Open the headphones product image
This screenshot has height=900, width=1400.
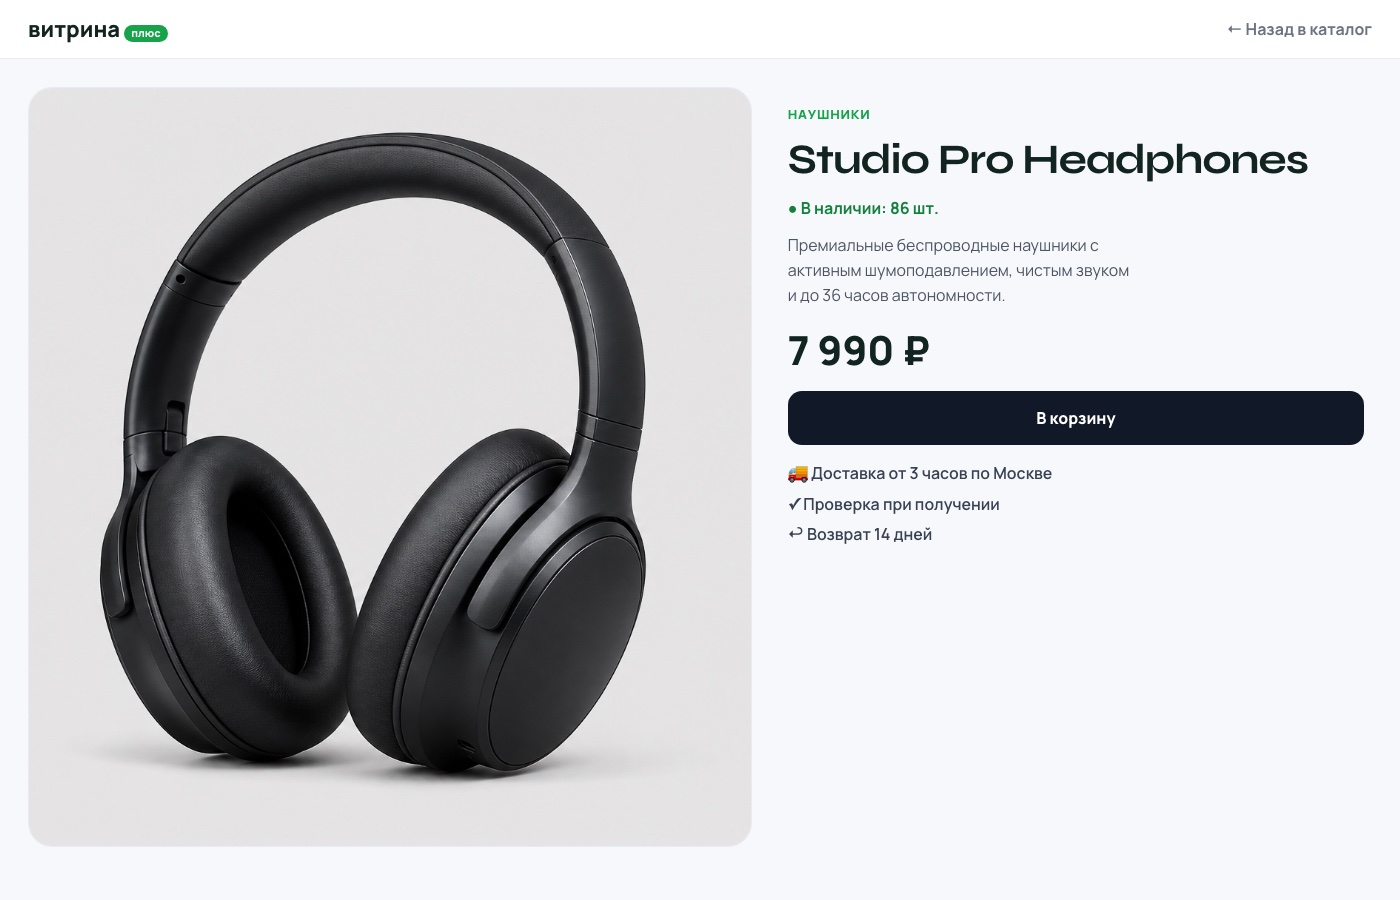click(x=390, y=467)
